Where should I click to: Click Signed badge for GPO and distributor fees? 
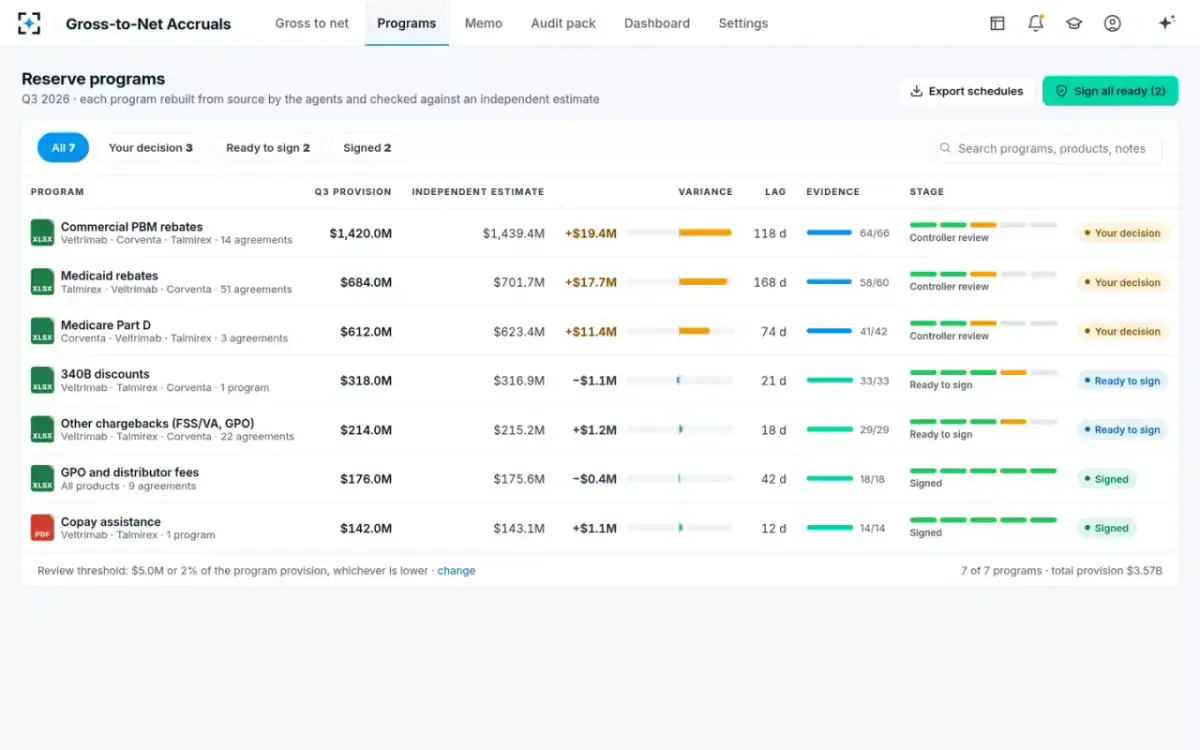click(1106, 479)
